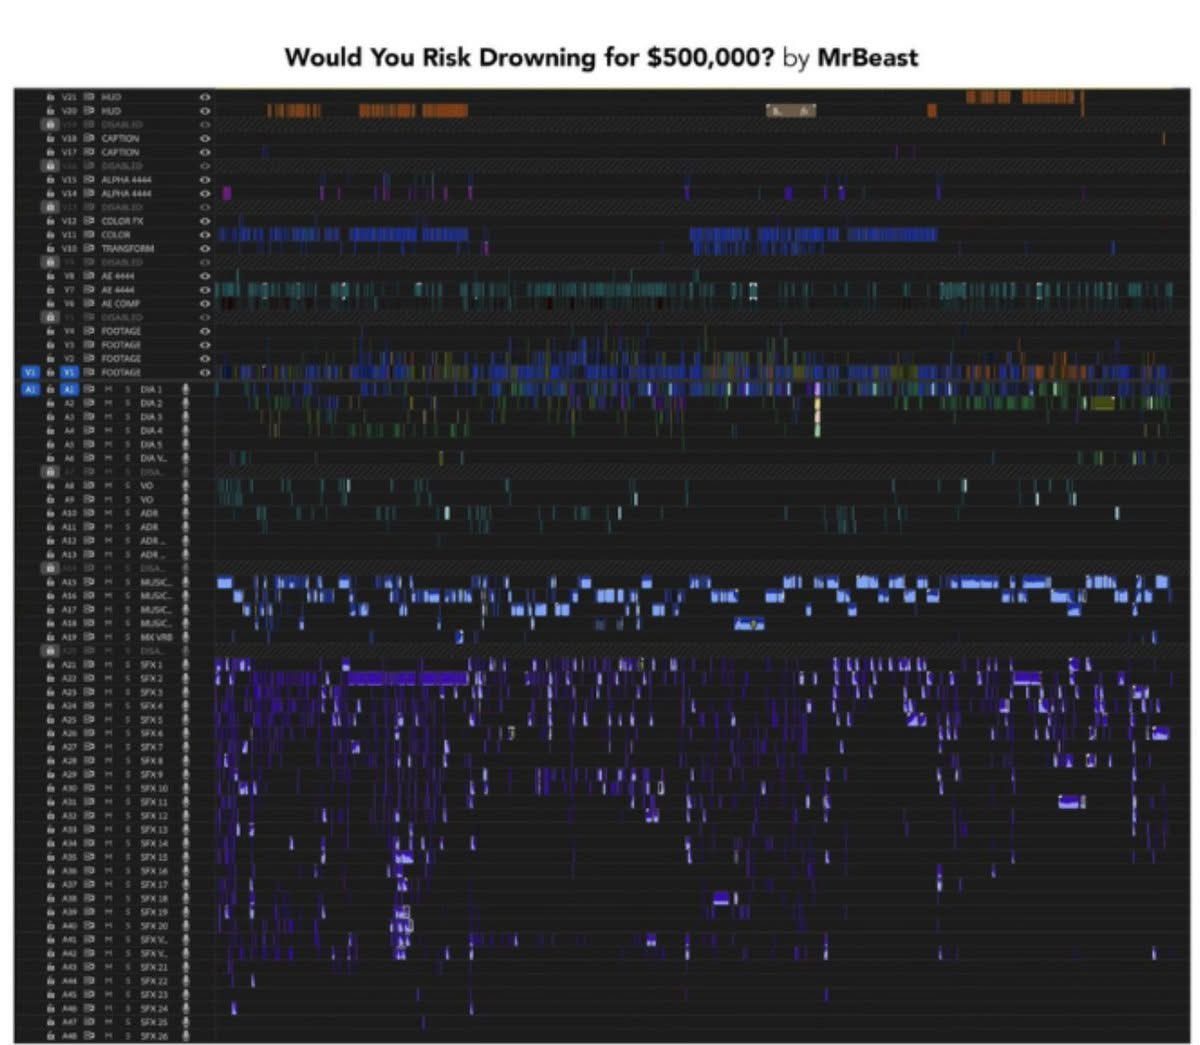The image size is (1200, 1045).
Task: Toggle A1 source patch indicator
Action: (30, 389)
